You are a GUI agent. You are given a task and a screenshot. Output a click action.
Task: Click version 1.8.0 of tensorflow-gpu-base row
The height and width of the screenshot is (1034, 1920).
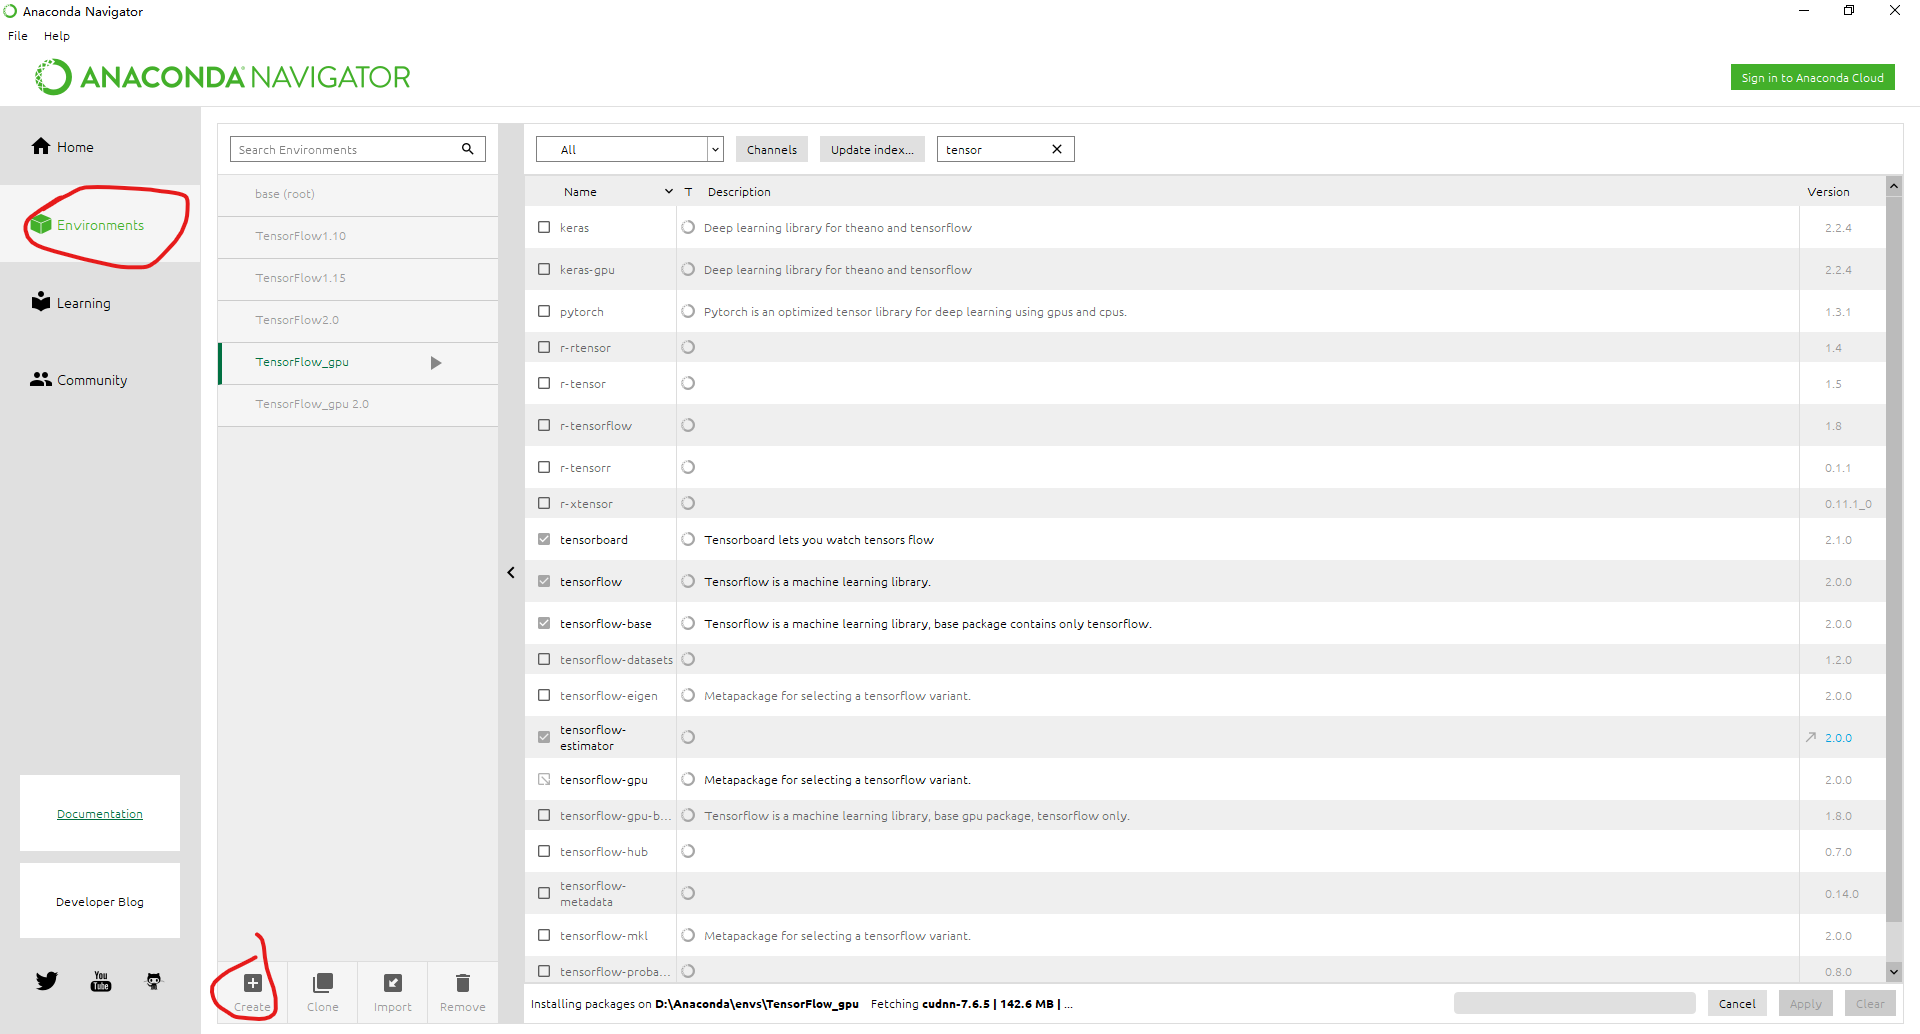click(x=1838, y=815)
